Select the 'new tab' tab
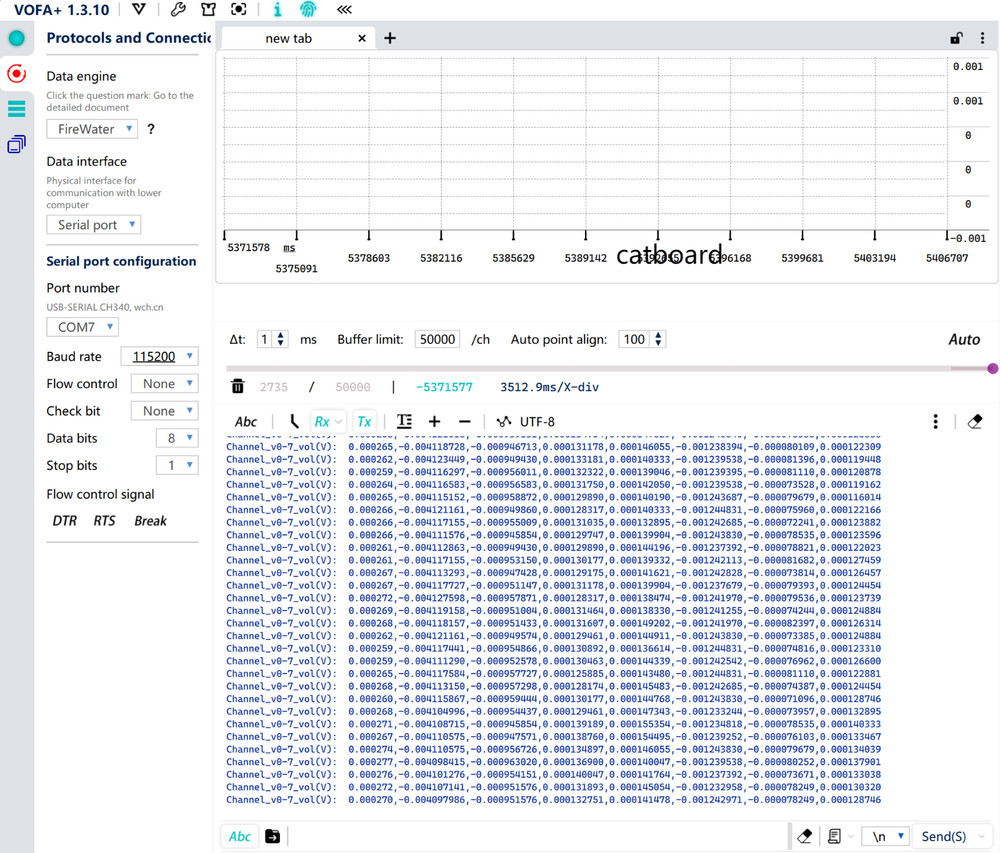The width and height of the screenshot is (1000, 853). 289,38
